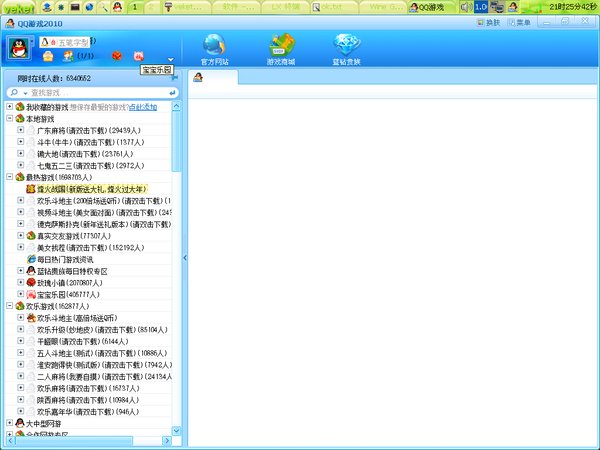Click the 宝宝乐园 pink toolbar icon
Image resolution: width=600 pixels, height=450 pixels.
point(139,56)
